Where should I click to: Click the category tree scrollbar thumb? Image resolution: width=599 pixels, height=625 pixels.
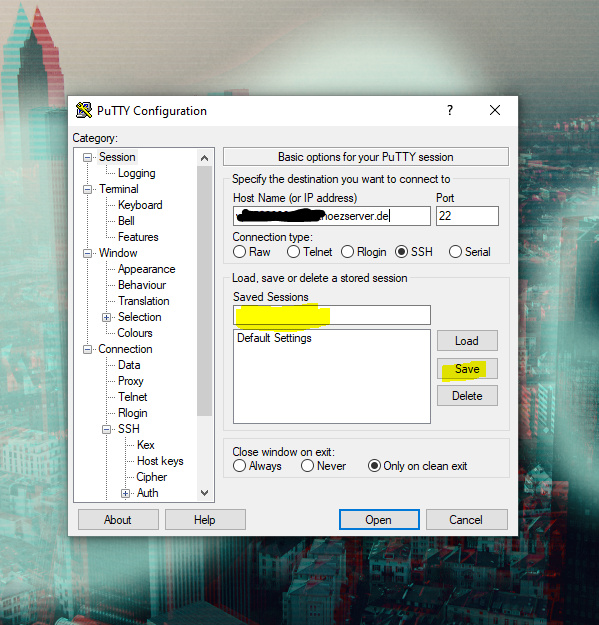[204, 291]
